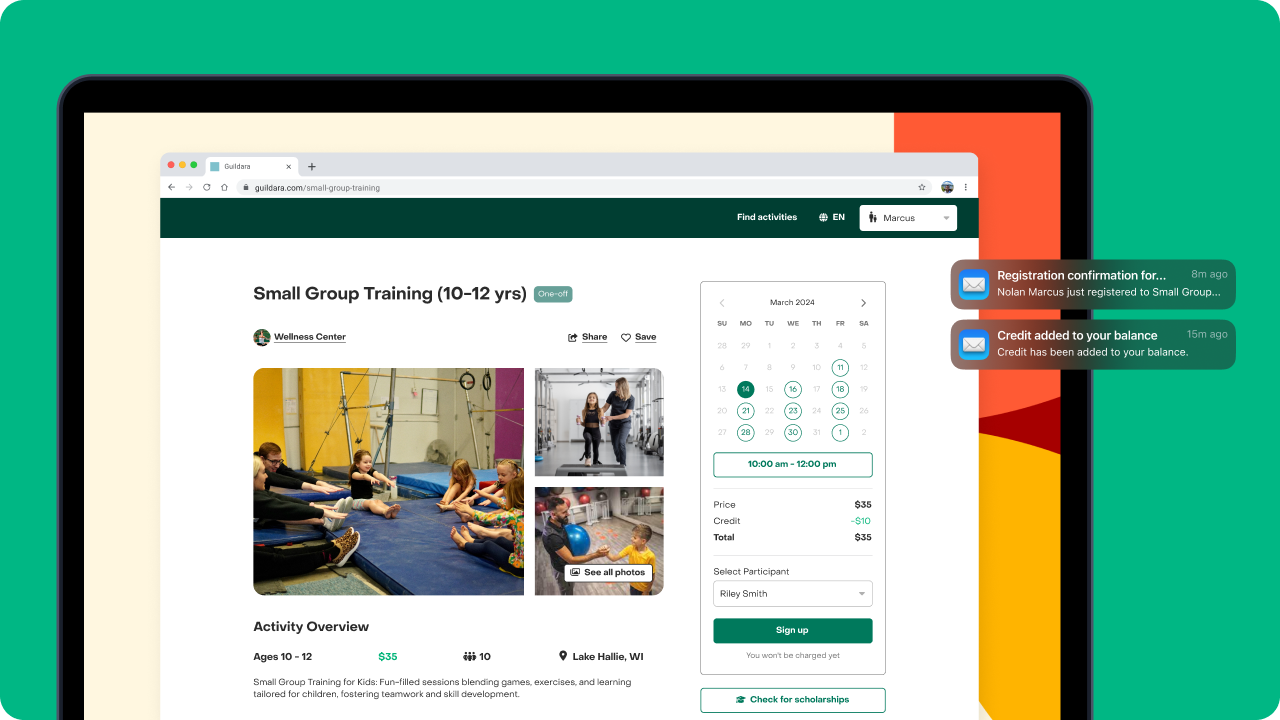Click the -$10 credit value
Image resolution: width=1280 pixels, height=720 pixels.
pos(861,521)
